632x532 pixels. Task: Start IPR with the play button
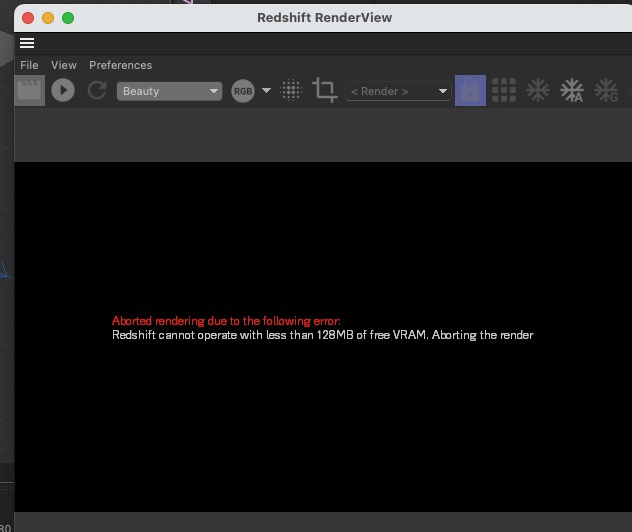coord(63,90)
